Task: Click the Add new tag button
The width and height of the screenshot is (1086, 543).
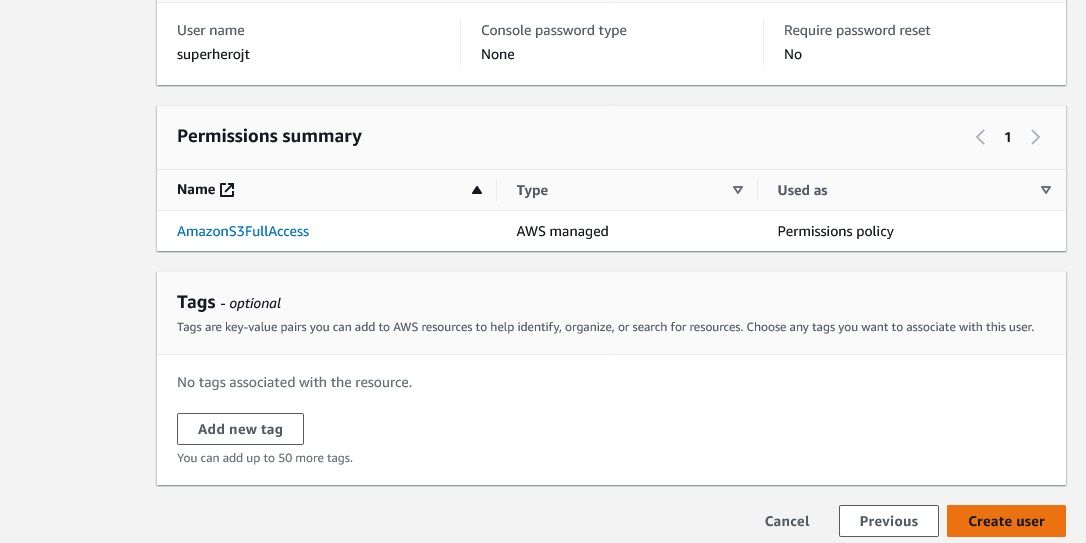Action: click(x=240, y=429)
